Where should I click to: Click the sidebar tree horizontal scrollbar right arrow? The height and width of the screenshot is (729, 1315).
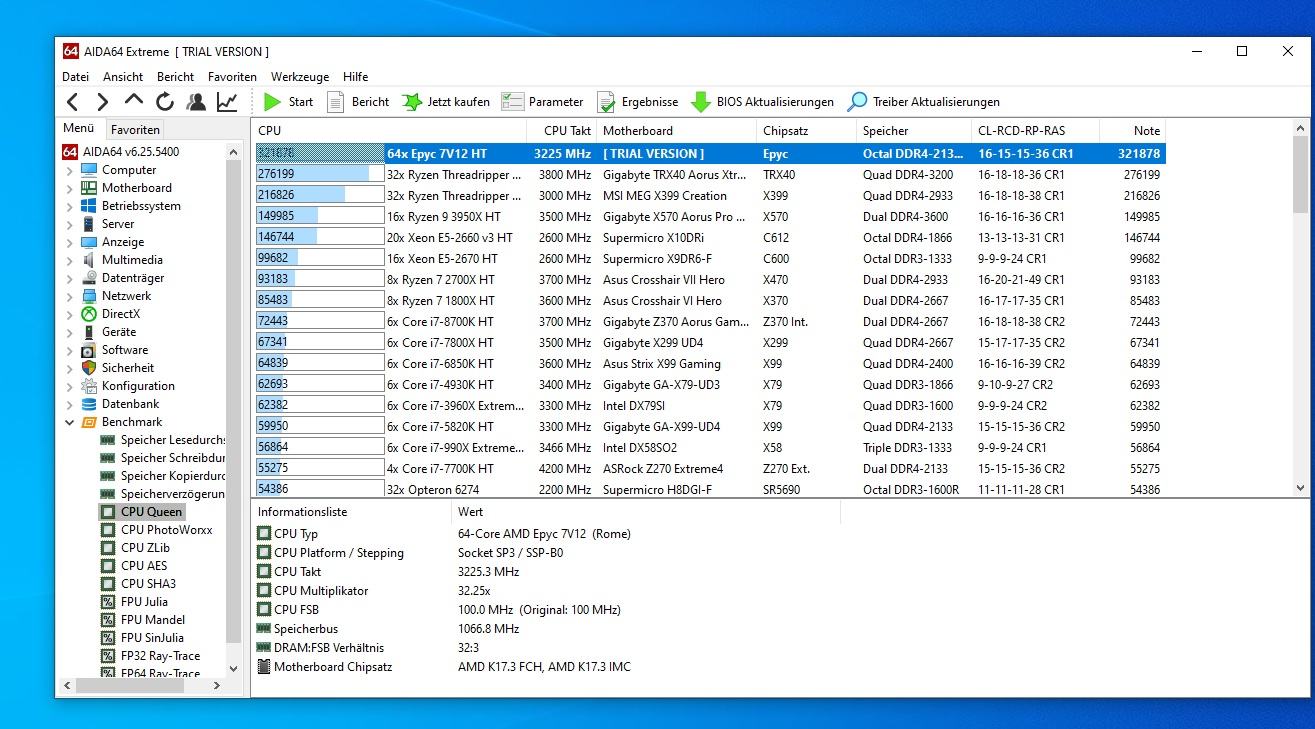216,686
